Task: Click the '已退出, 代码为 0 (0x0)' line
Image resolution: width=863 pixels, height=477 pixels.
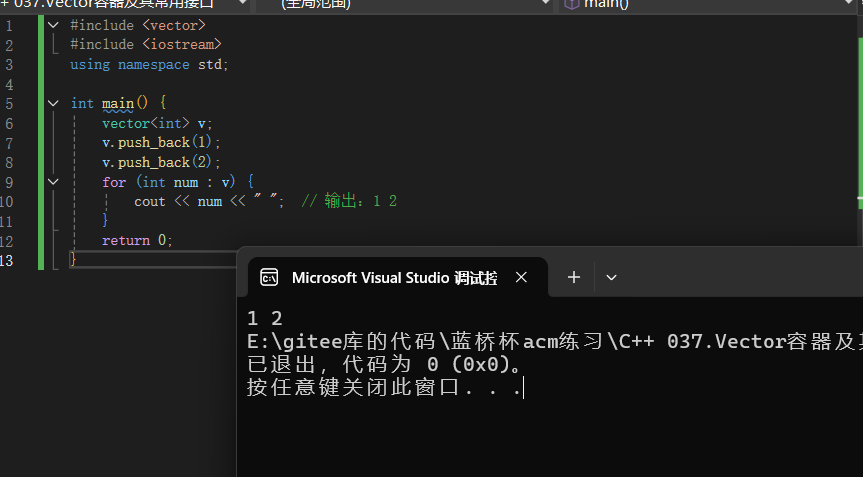Action: pyautogui.click(x=383, y=364)
